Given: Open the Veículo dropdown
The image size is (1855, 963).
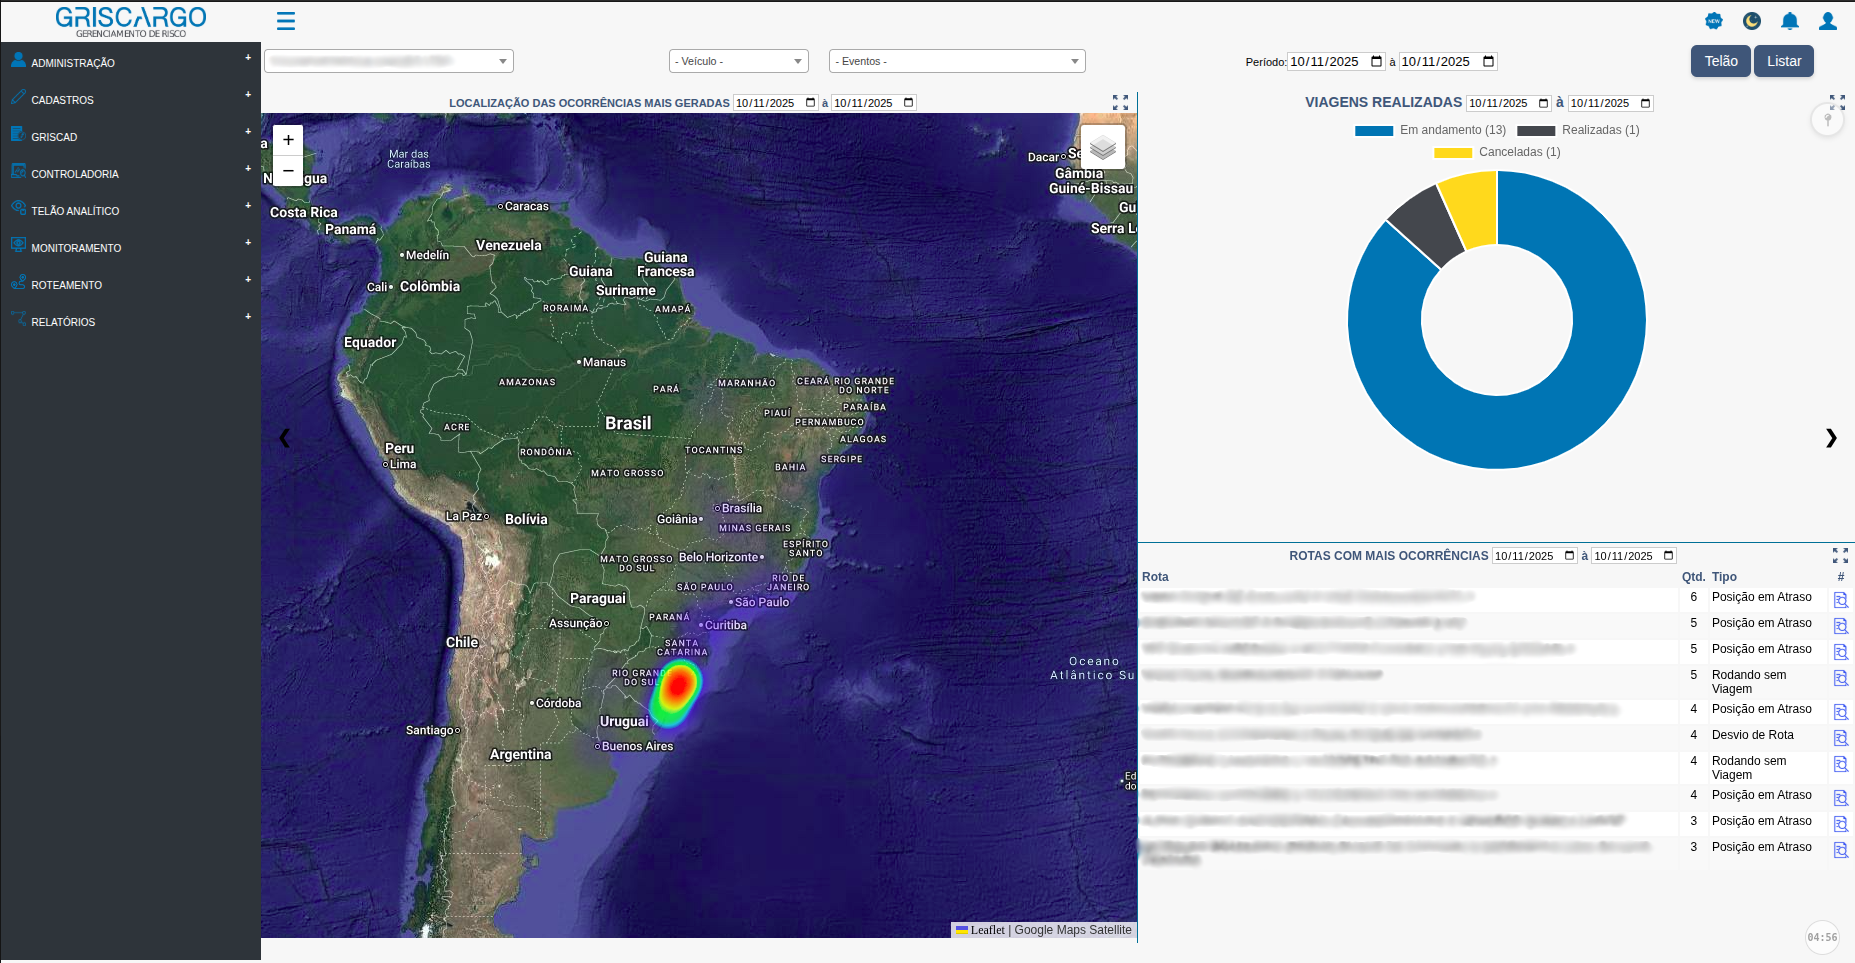Looking at the screenshot, I should [738, 62].
